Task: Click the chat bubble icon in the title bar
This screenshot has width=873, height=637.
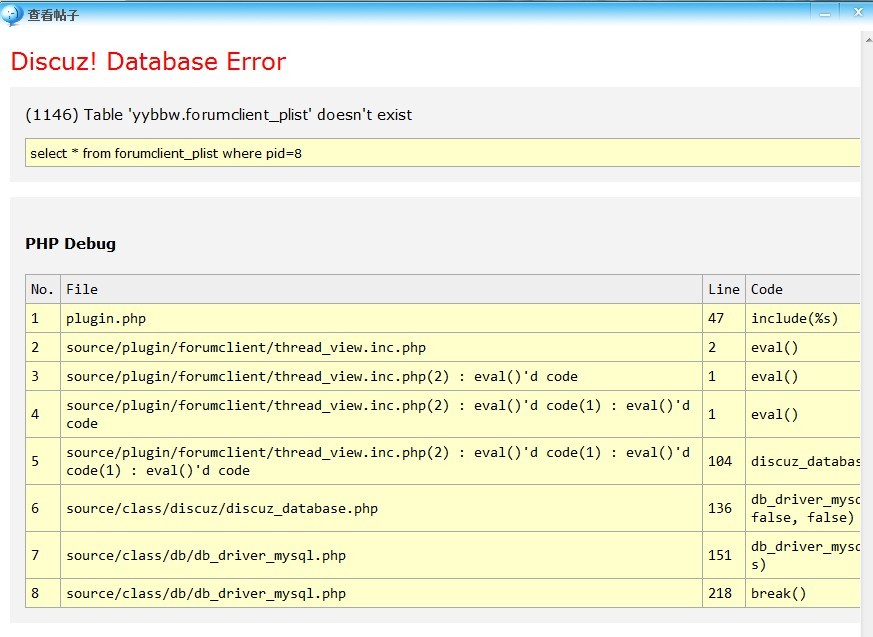Action: 11,15
